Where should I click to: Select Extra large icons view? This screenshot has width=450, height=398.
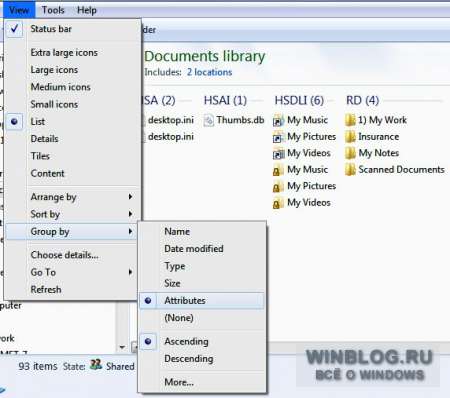(72, 53)
